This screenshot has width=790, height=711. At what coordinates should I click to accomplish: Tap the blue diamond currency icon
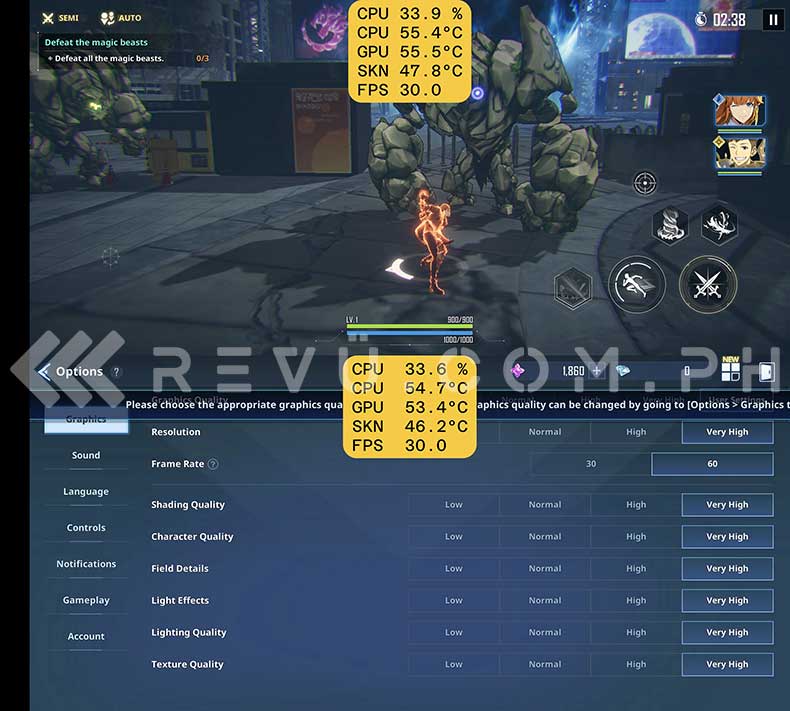[x=623, y=371]
